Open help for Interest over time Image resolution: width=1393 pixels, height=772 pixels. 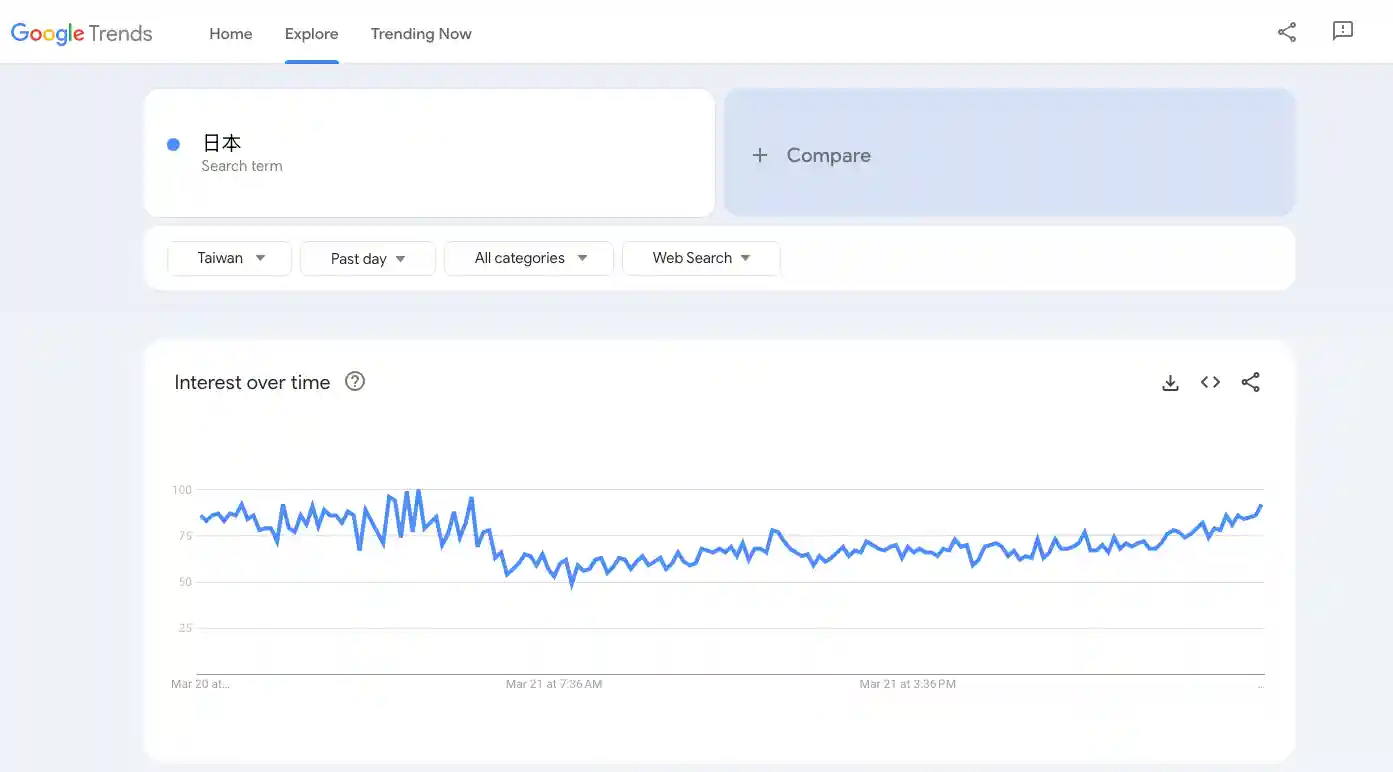point(354,381)
